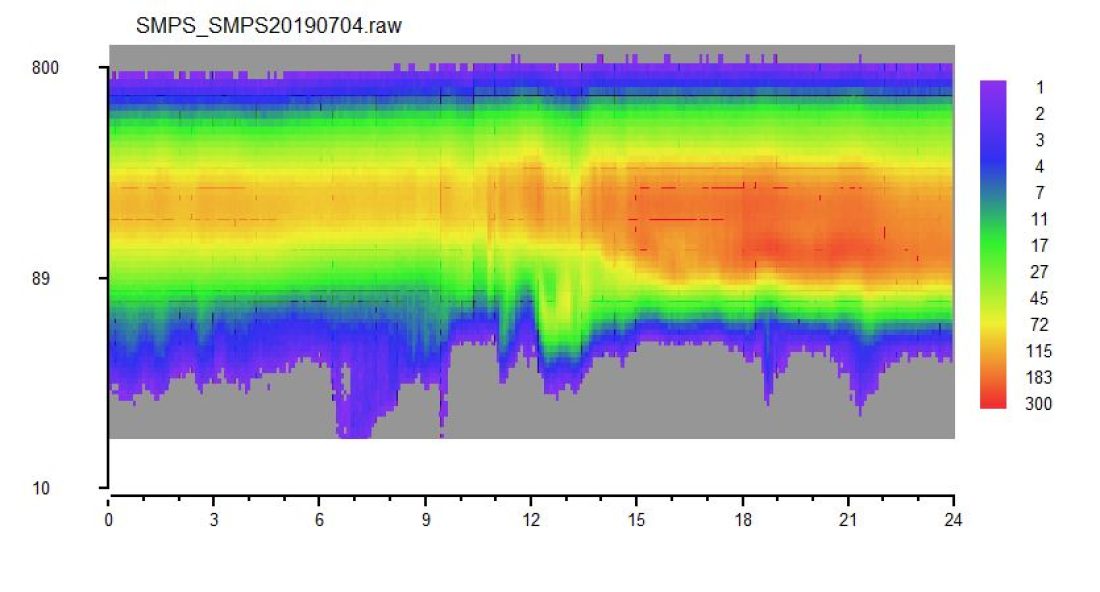Viewport: 1100px width, 592px height.
Task: Click the color scale value "11"
Action: [x=1039, y=220]
